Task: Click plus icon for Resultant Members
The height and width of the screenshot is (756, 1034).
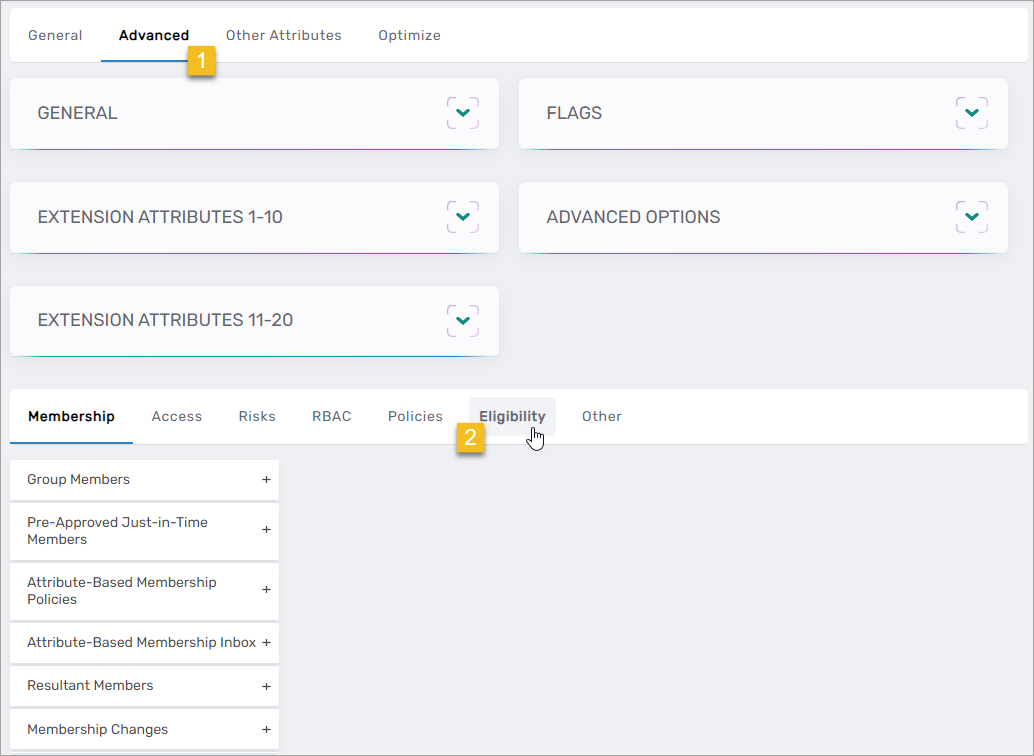Action: [x=266, y=686]
